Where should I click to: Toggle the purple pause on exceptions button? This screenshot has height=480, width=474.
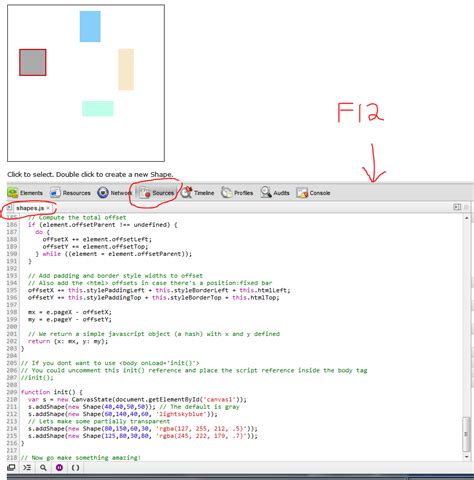(x=59, y=468)
